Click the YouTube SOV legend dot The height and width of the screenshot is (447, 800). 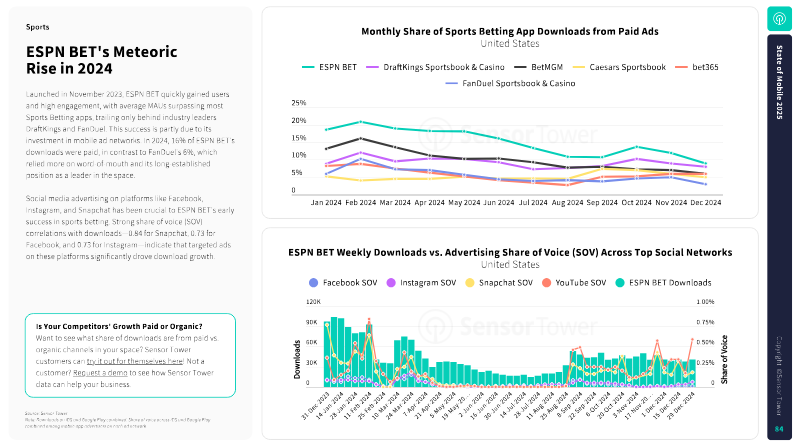click(546, 283)
